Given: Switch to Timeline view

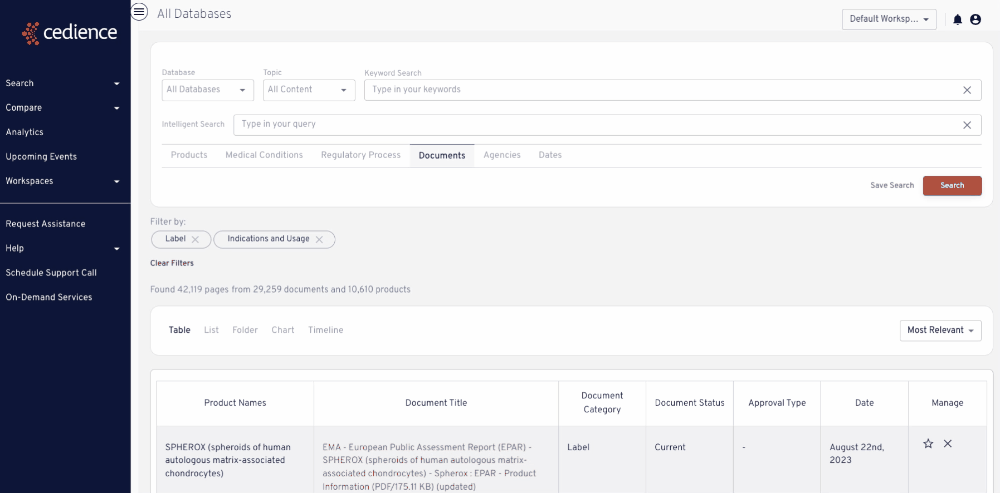Looking at the screenshot, I should tap(325, 330).
